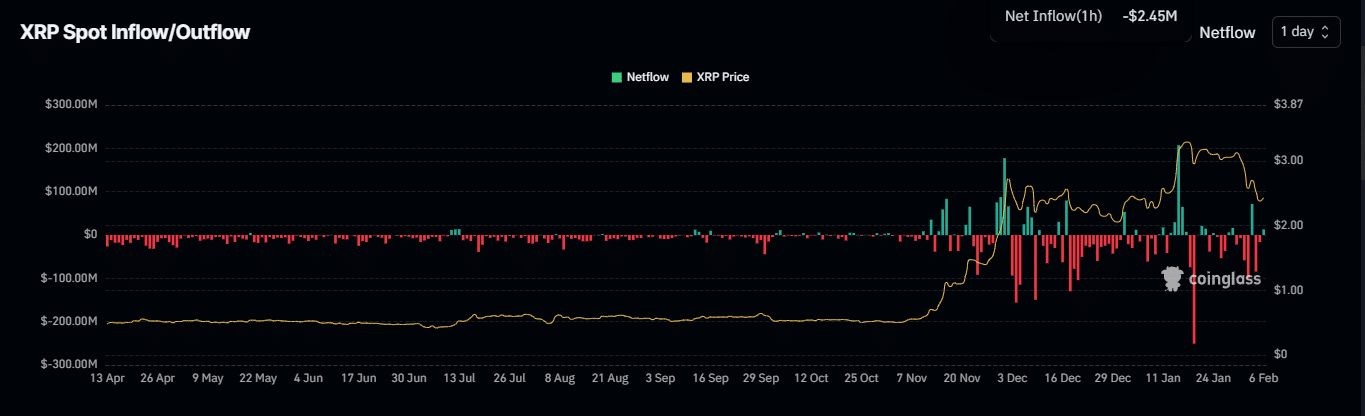Click the -$2.45M net inflow value
Image resolution: width=1365 pixels, height=416 pixels.
pyautogui.click(x=1148, y=16)
